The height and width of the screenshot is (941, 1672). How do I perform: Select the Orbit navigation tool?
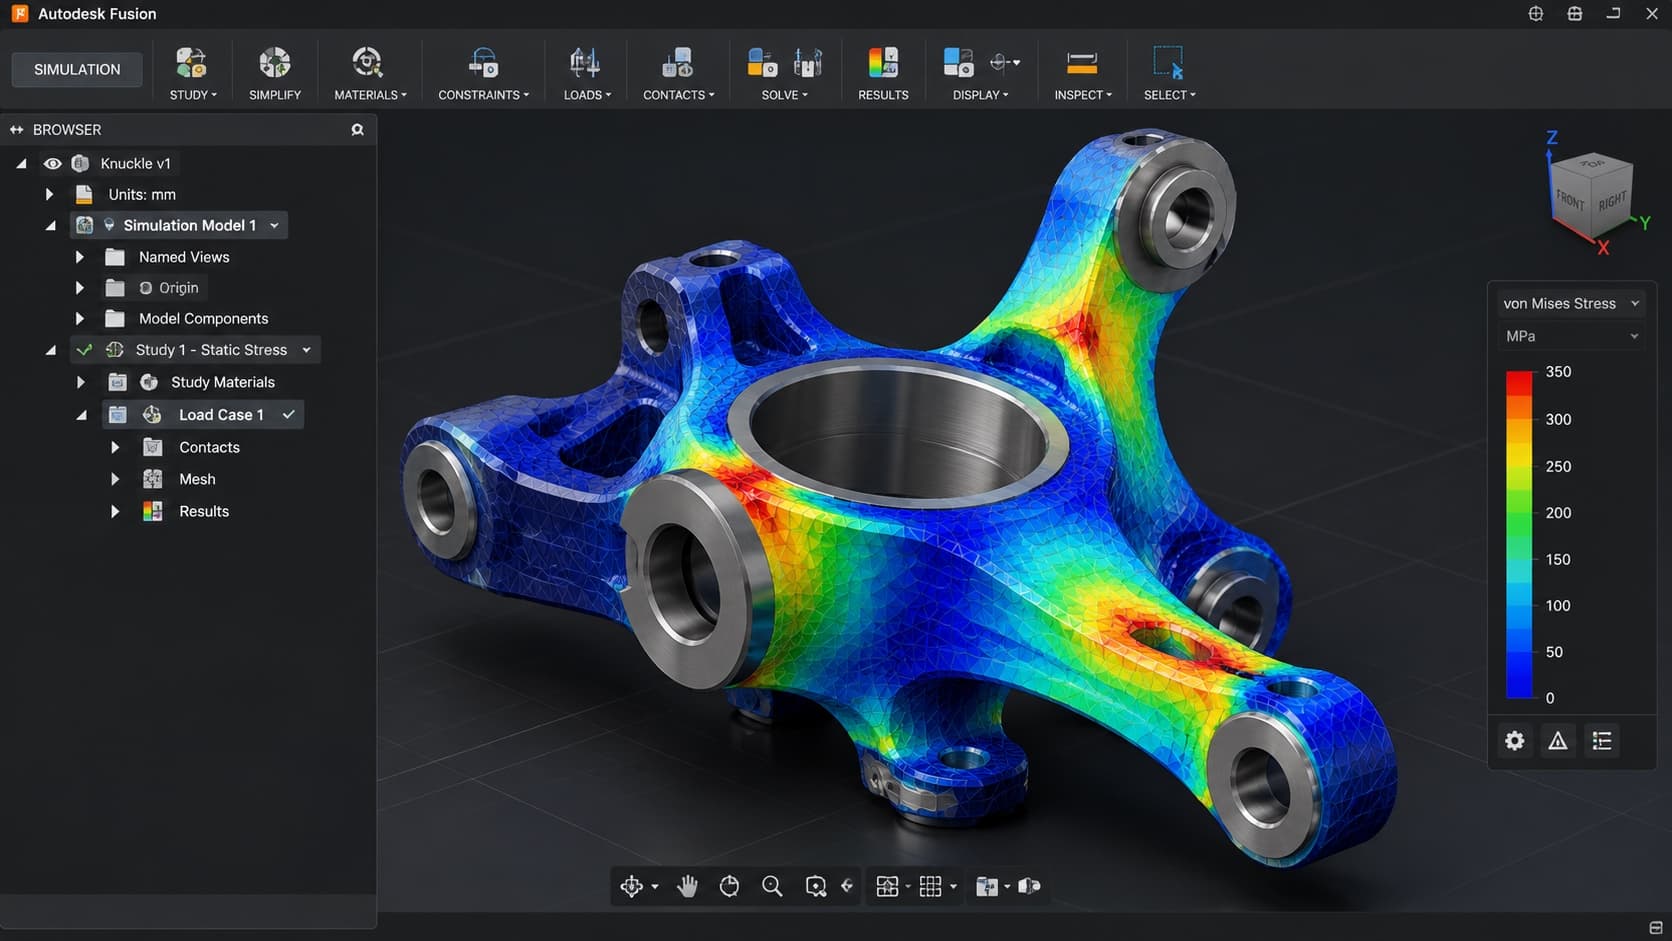pos(729,886)
